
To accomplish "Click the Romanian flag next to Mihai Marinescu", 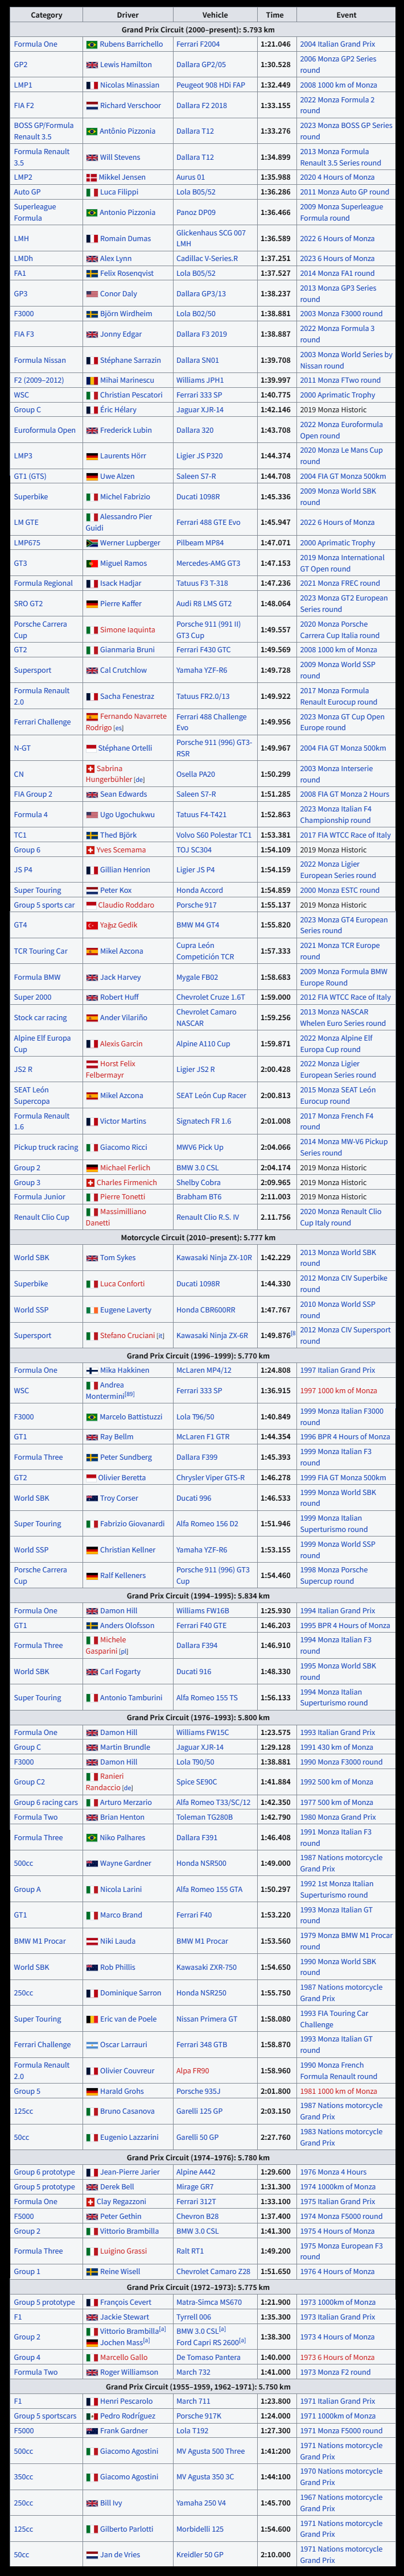I will [91, 380].
